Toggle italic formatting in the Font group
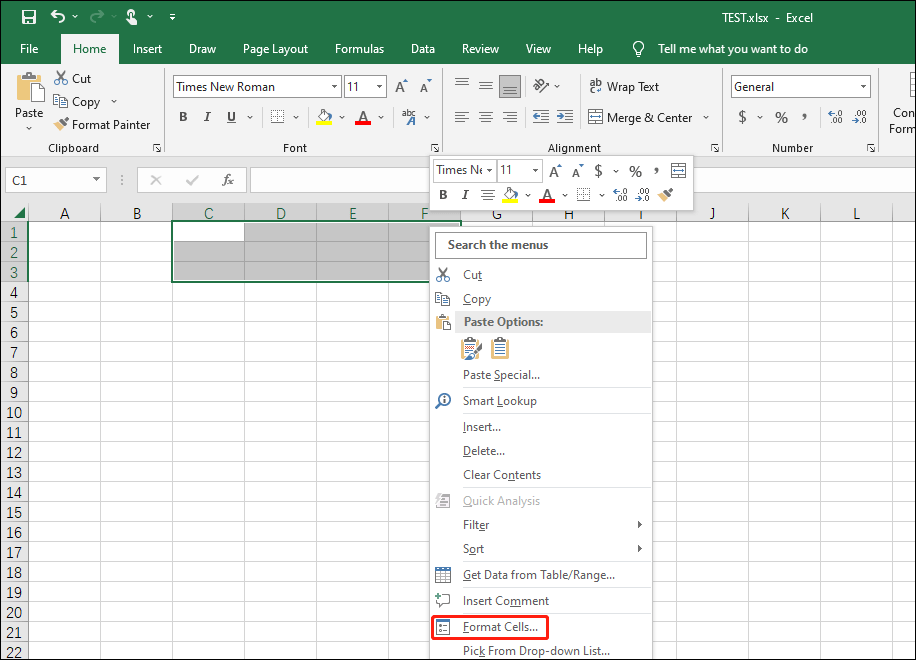The image size is (916, 660). tap(209, 117)
